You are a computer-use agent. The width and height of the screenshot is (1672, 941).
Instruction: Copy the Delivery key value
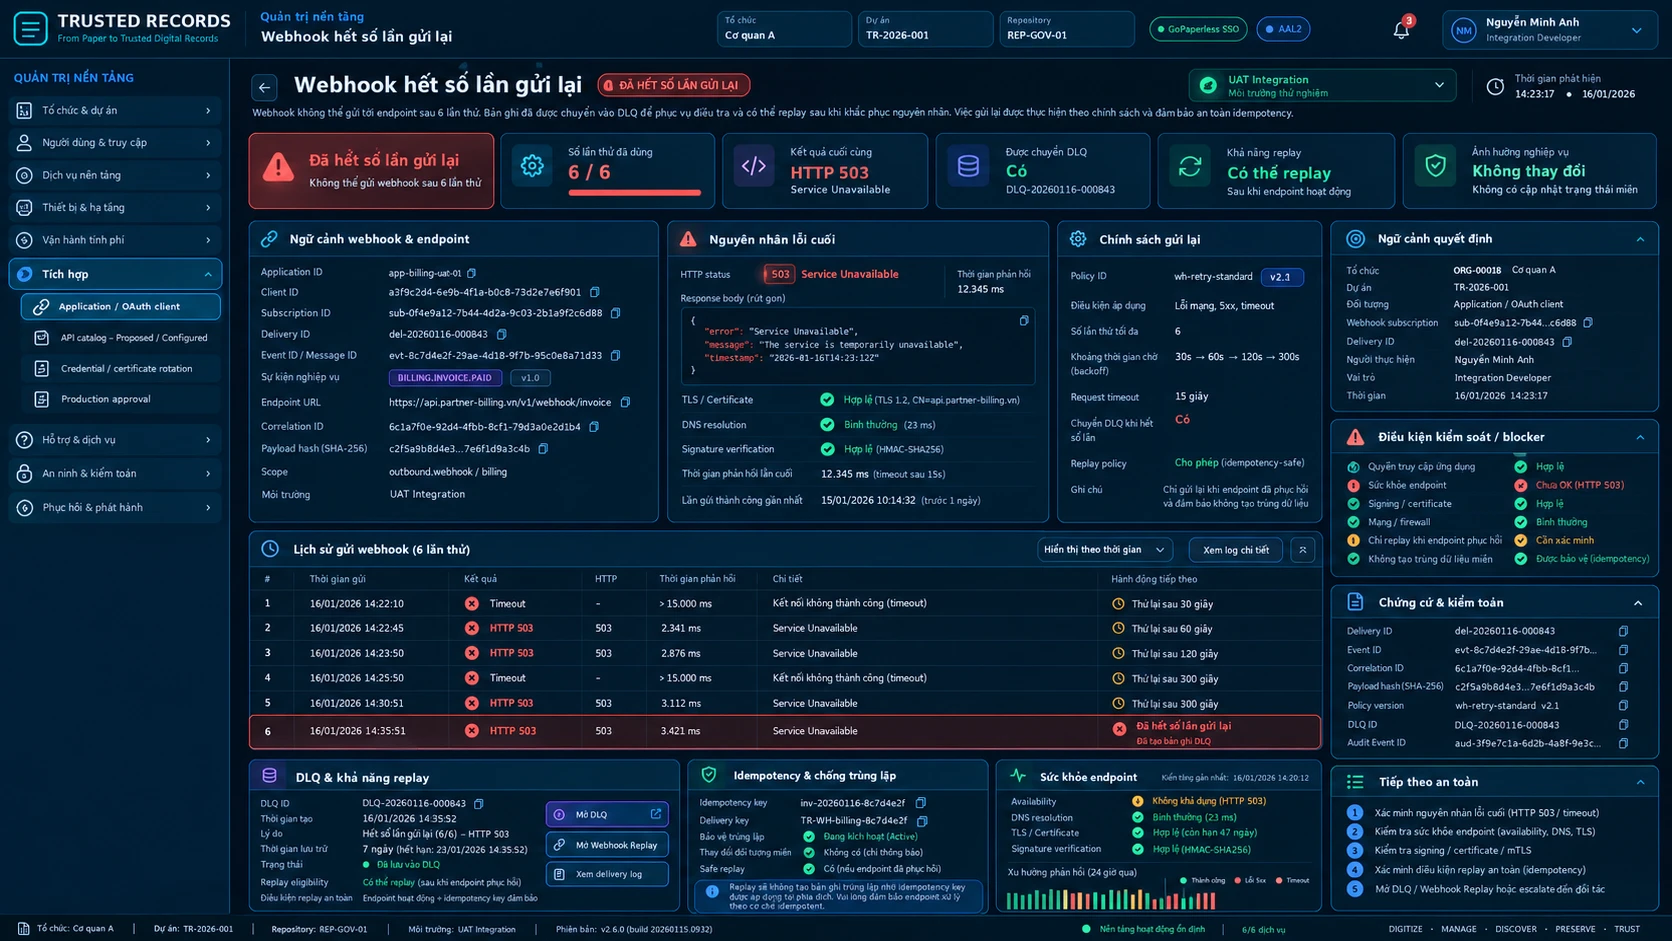point(922,820)
